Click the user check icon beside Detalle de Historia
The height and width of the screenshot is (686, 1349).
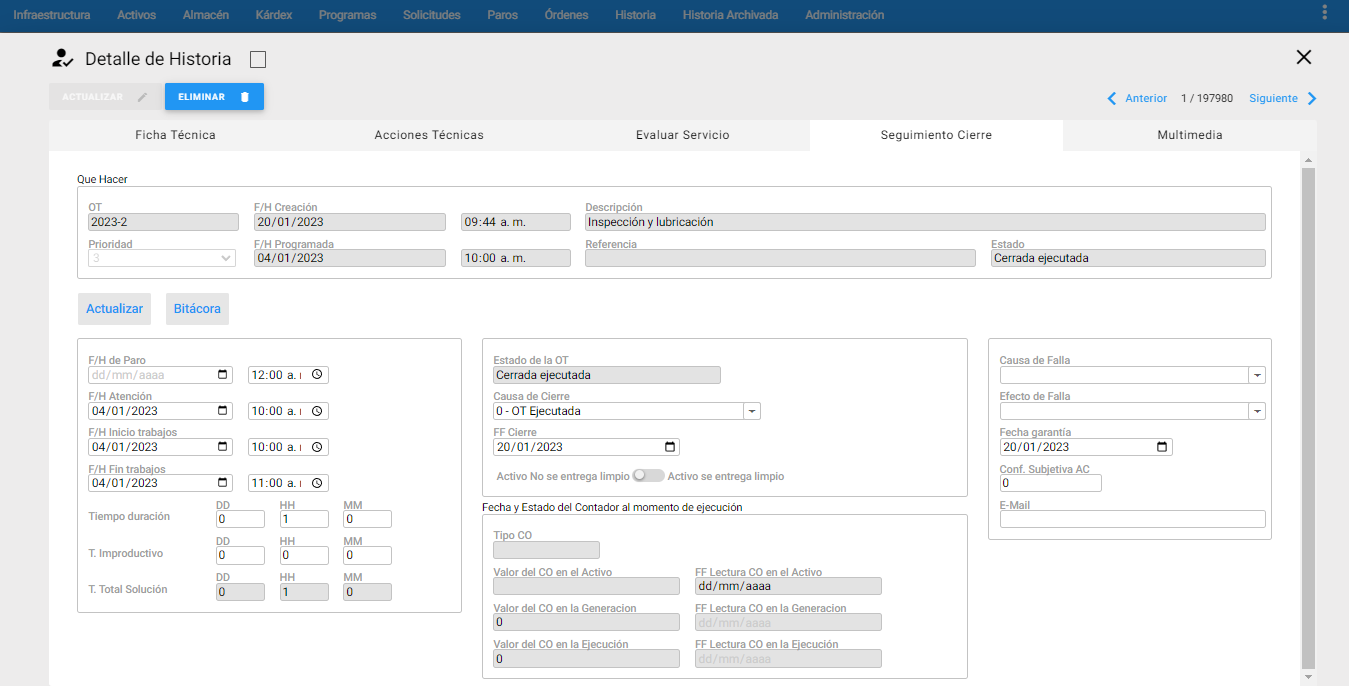(63, 58)
